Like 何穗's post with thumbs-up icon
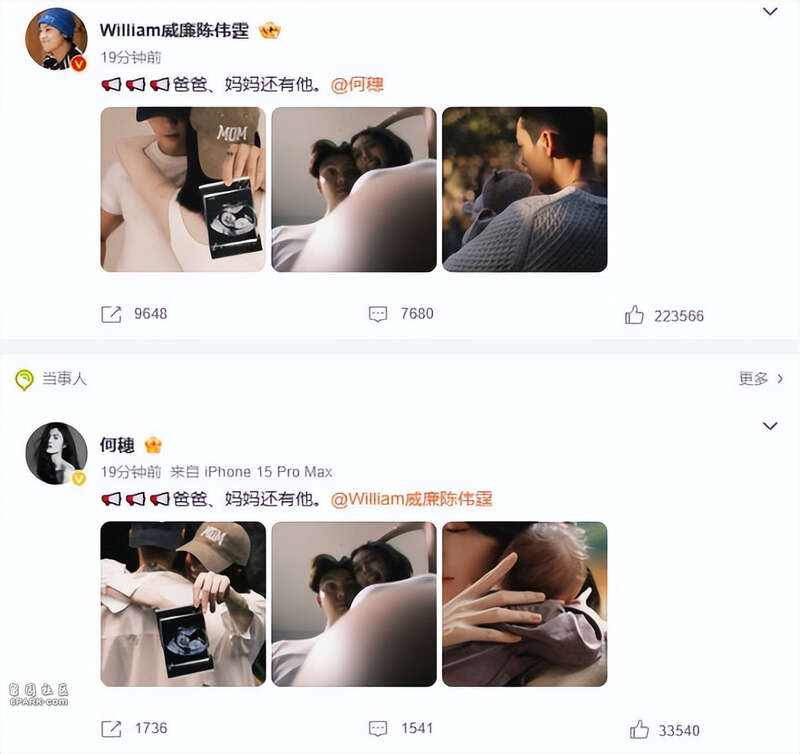 point(639,730)
